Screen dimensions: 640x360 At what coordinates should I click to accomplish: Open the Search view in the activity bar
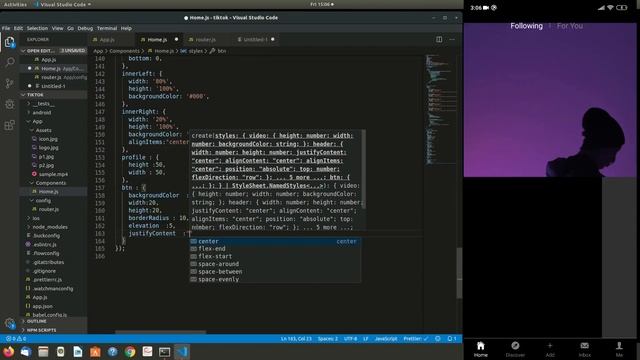click(x=9, y=62)
